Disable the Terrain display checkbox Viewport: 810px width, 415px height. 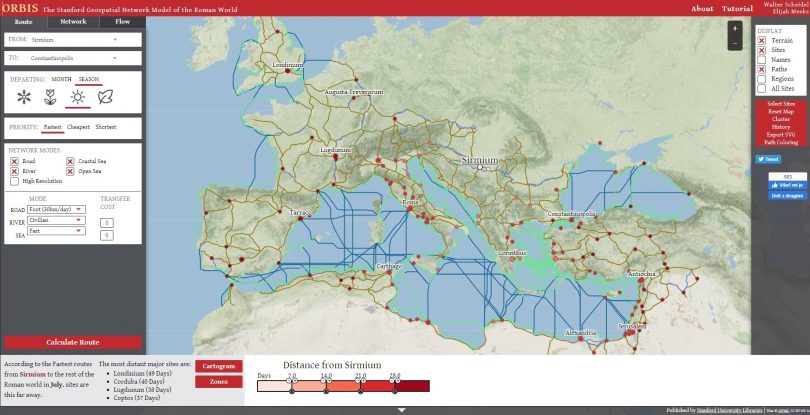pyautogui.click(x=762, y=40)
